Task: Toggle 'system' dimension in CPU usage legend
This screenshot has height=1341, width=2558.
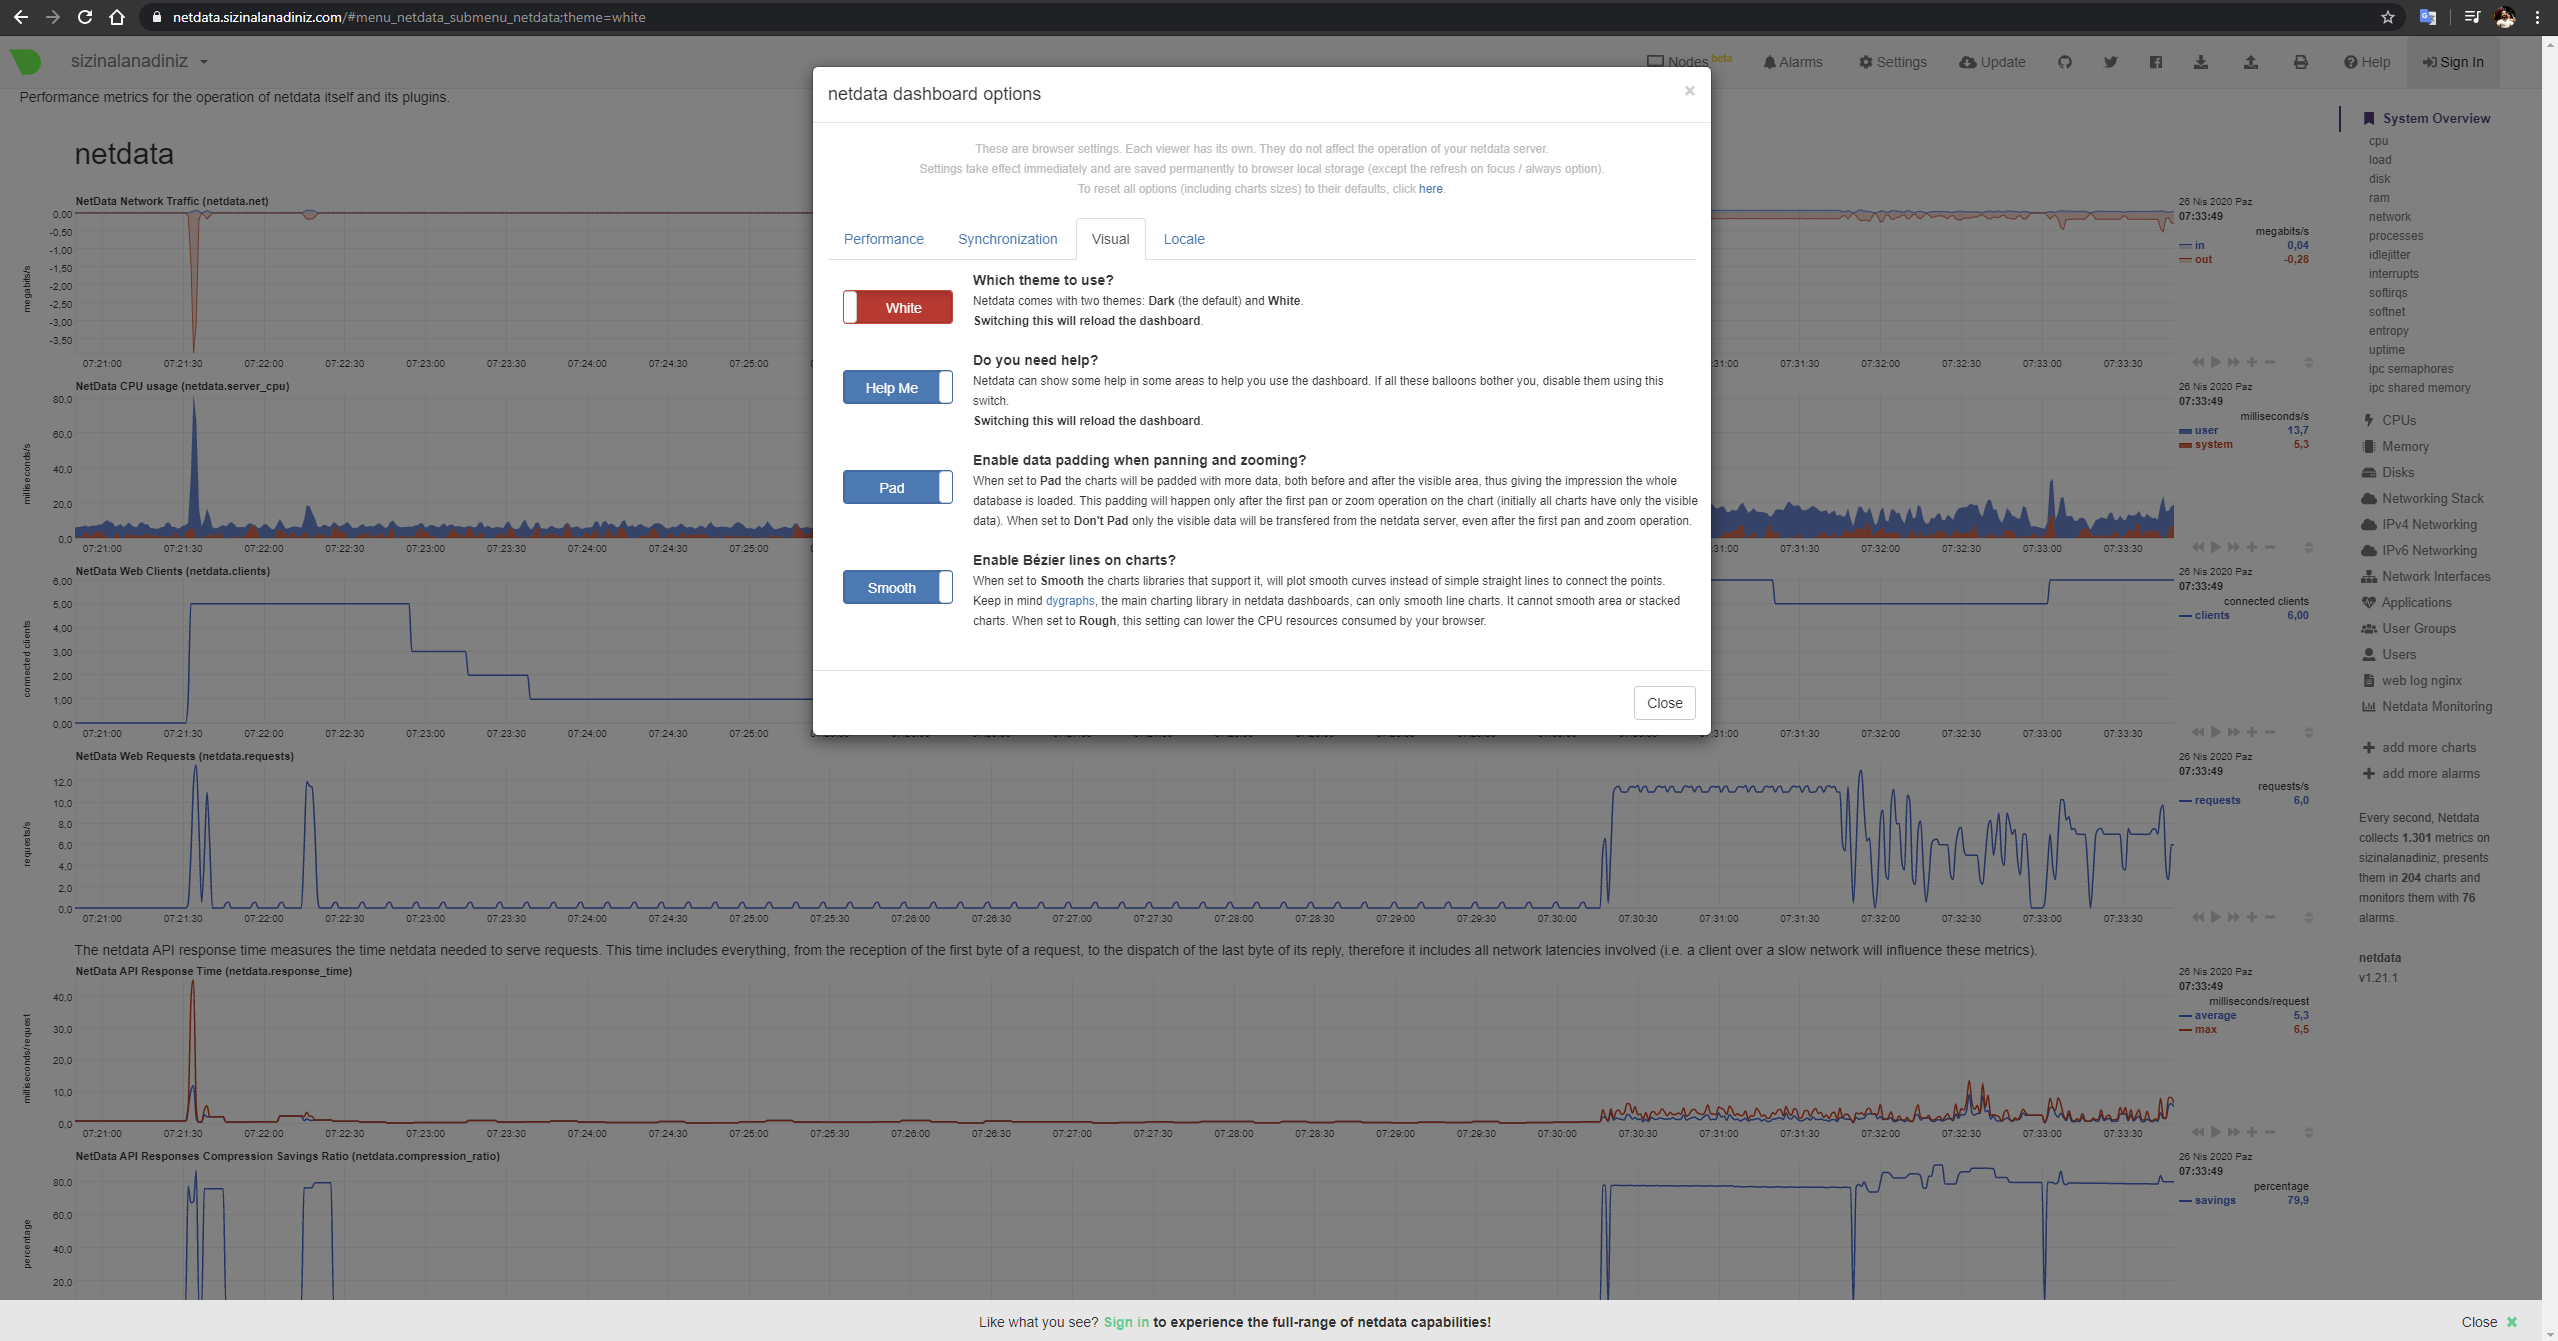Action: tap(2212, 444)
